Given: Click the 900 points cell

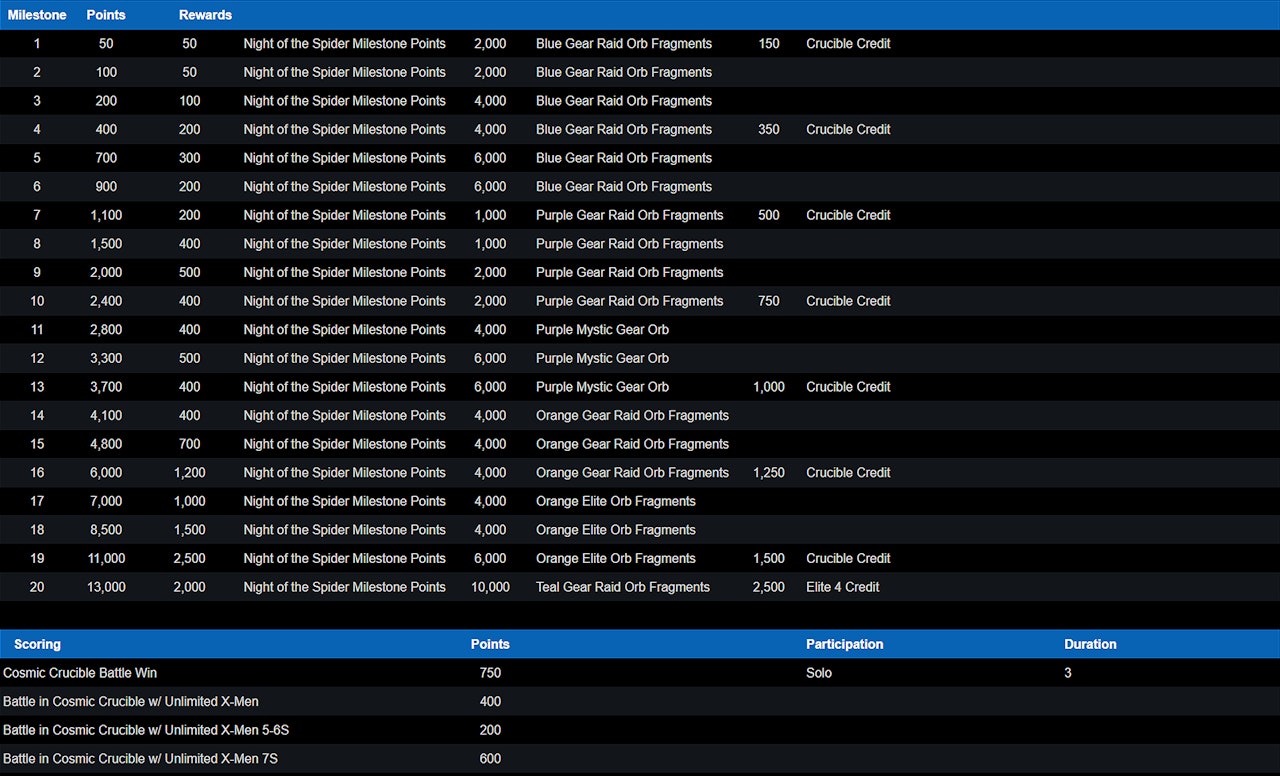Looking at the screenshot, I should [x=106, y=187].
